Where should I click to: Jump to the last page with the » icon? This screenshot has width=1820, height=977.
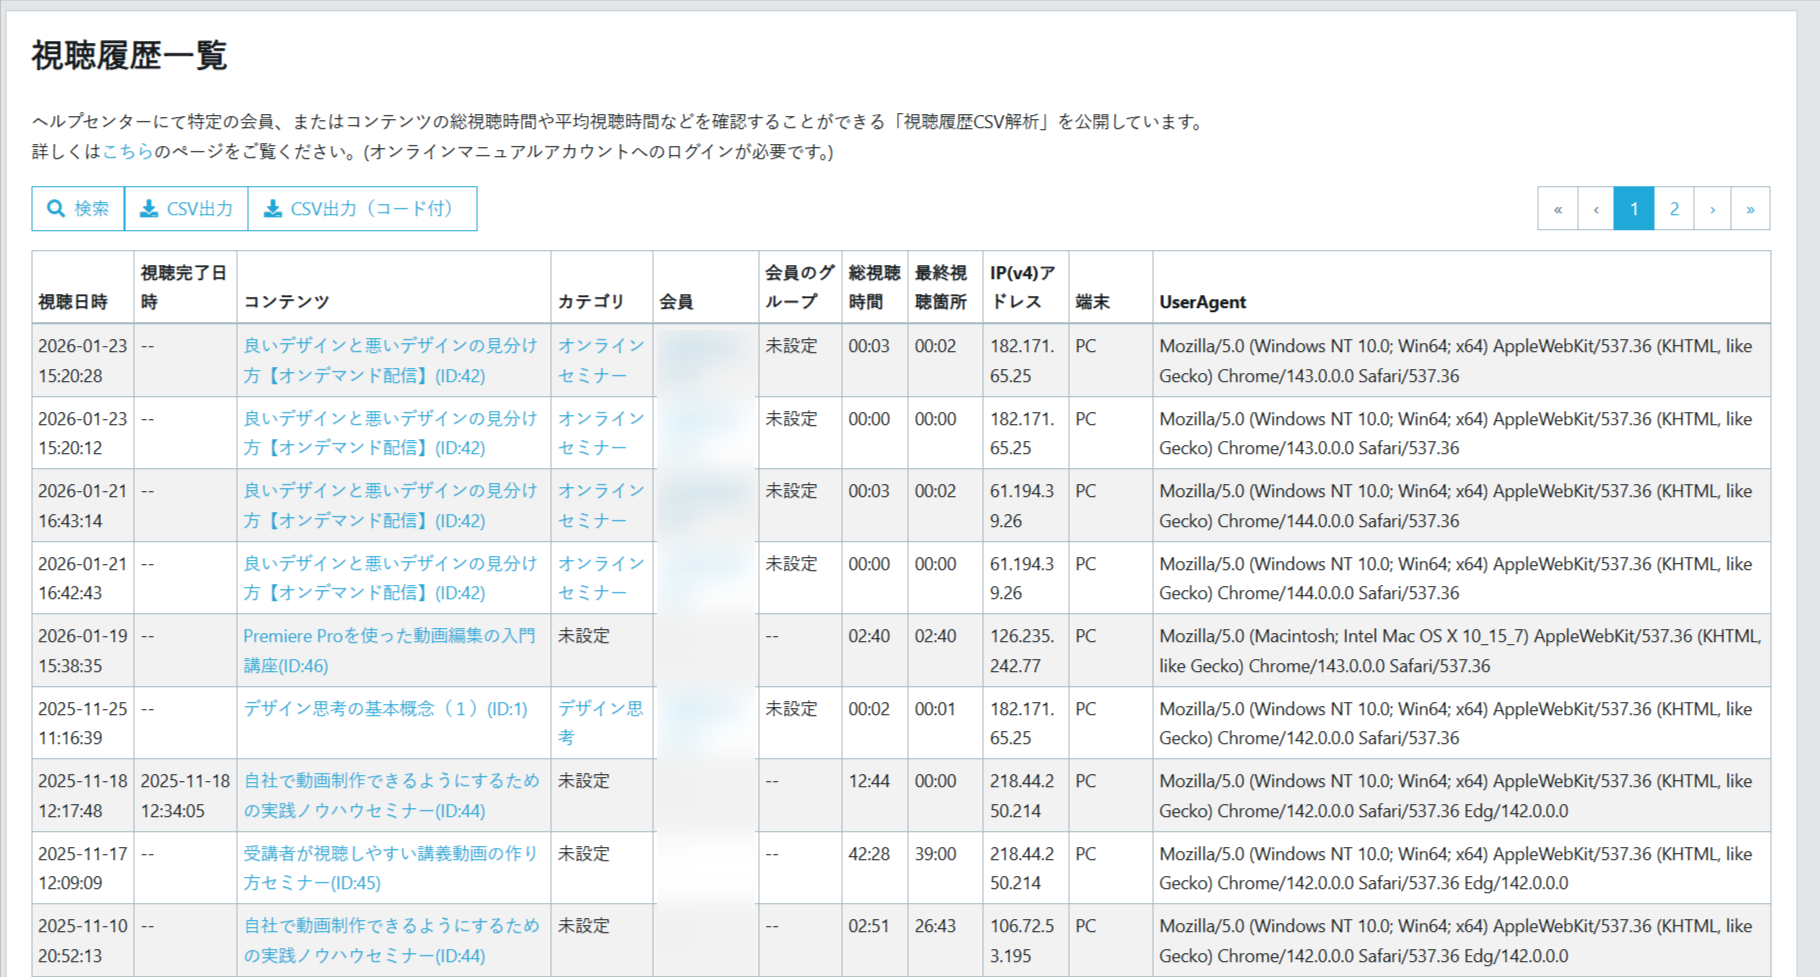(x=1751, y=208)
